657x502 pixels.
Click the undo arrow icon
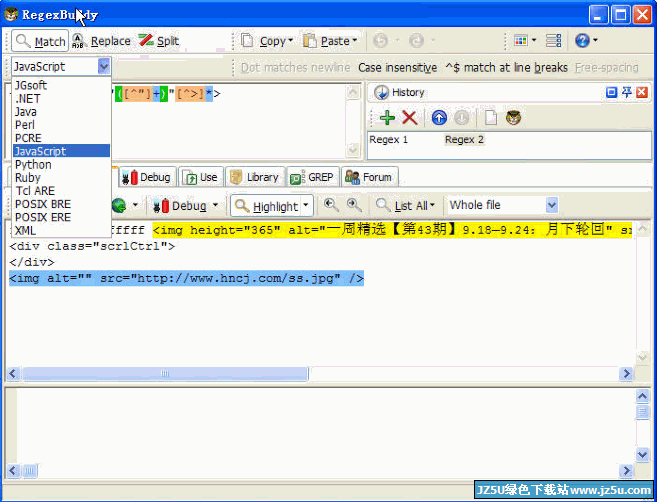tap(380, 41)
